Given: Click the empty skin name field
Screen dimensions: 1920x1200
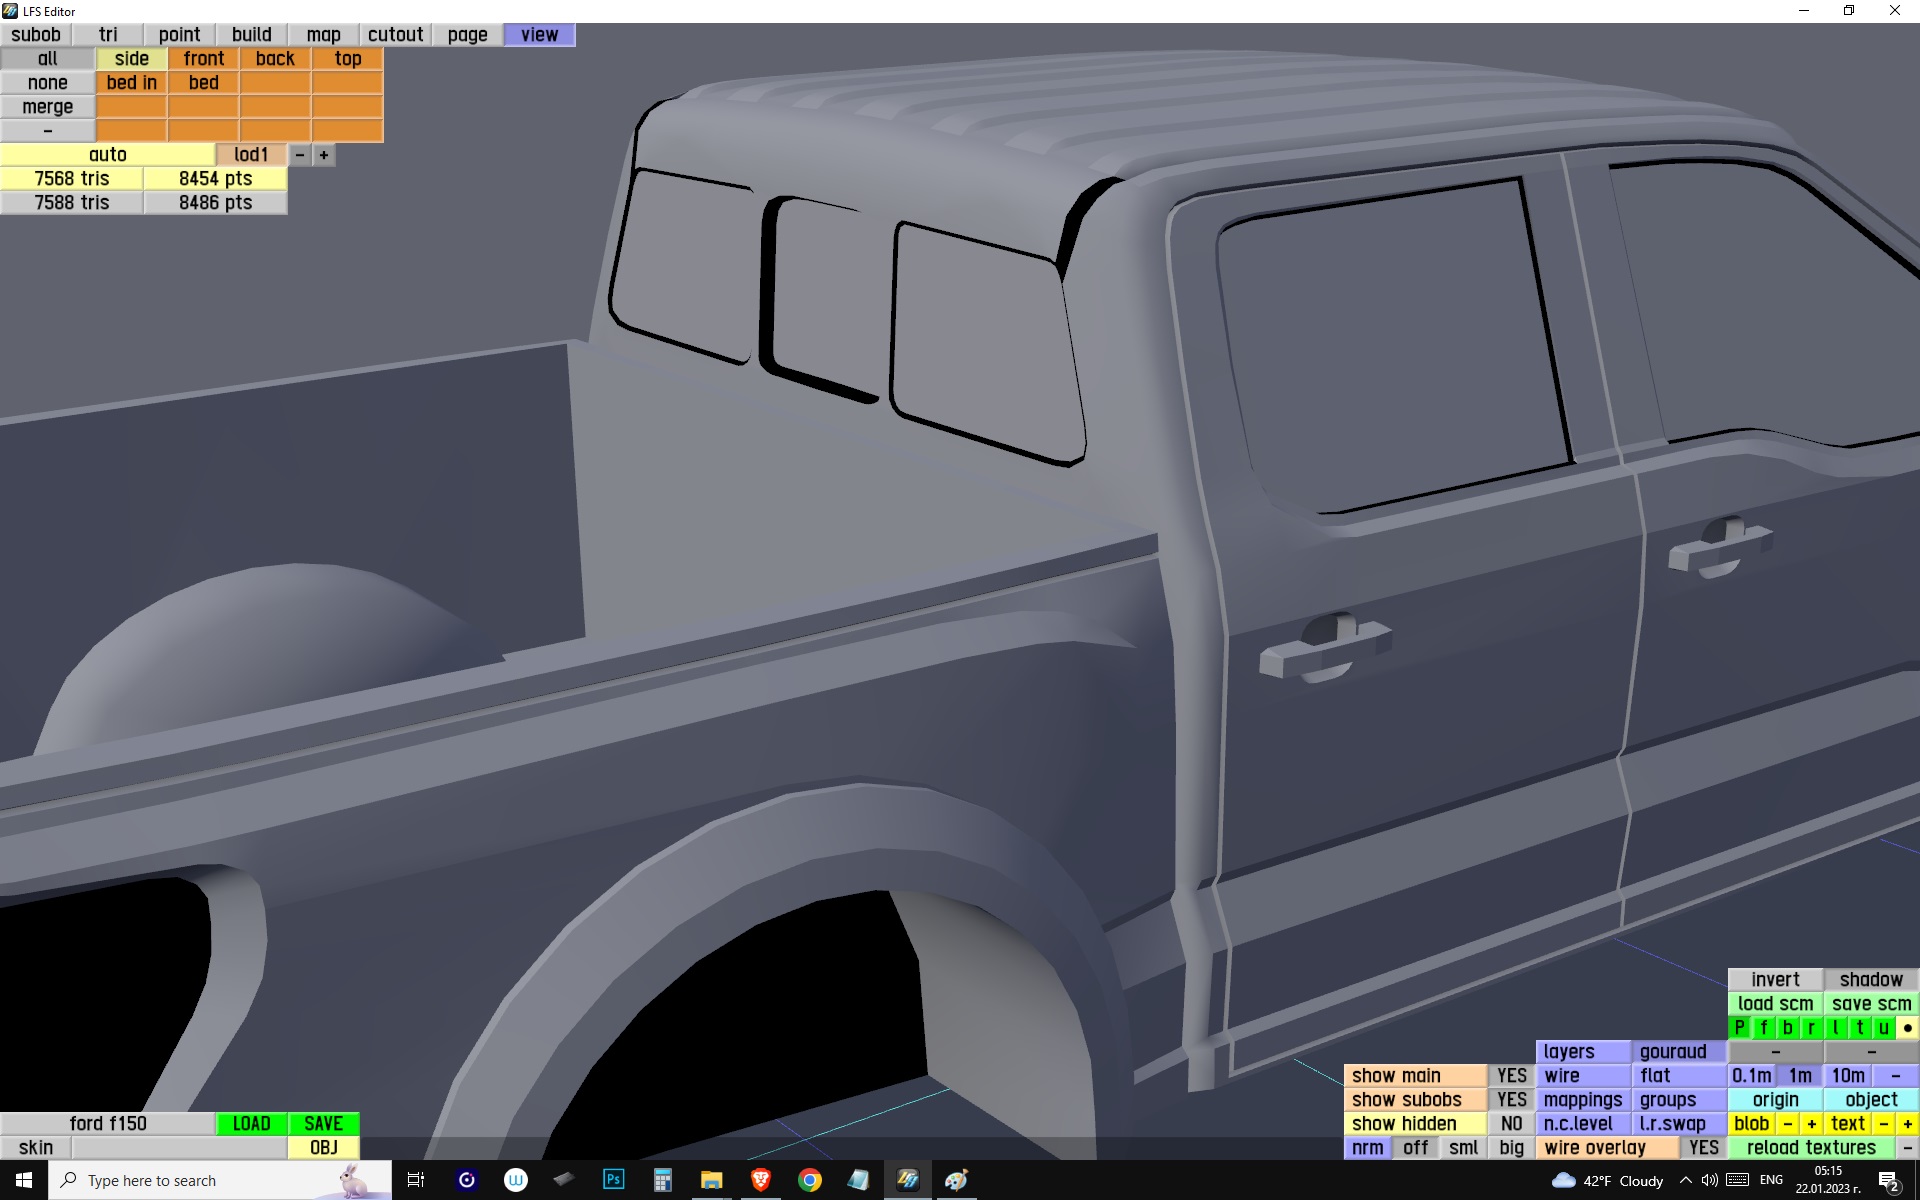Looking at the screenshot, I should tap(179, 1147).
